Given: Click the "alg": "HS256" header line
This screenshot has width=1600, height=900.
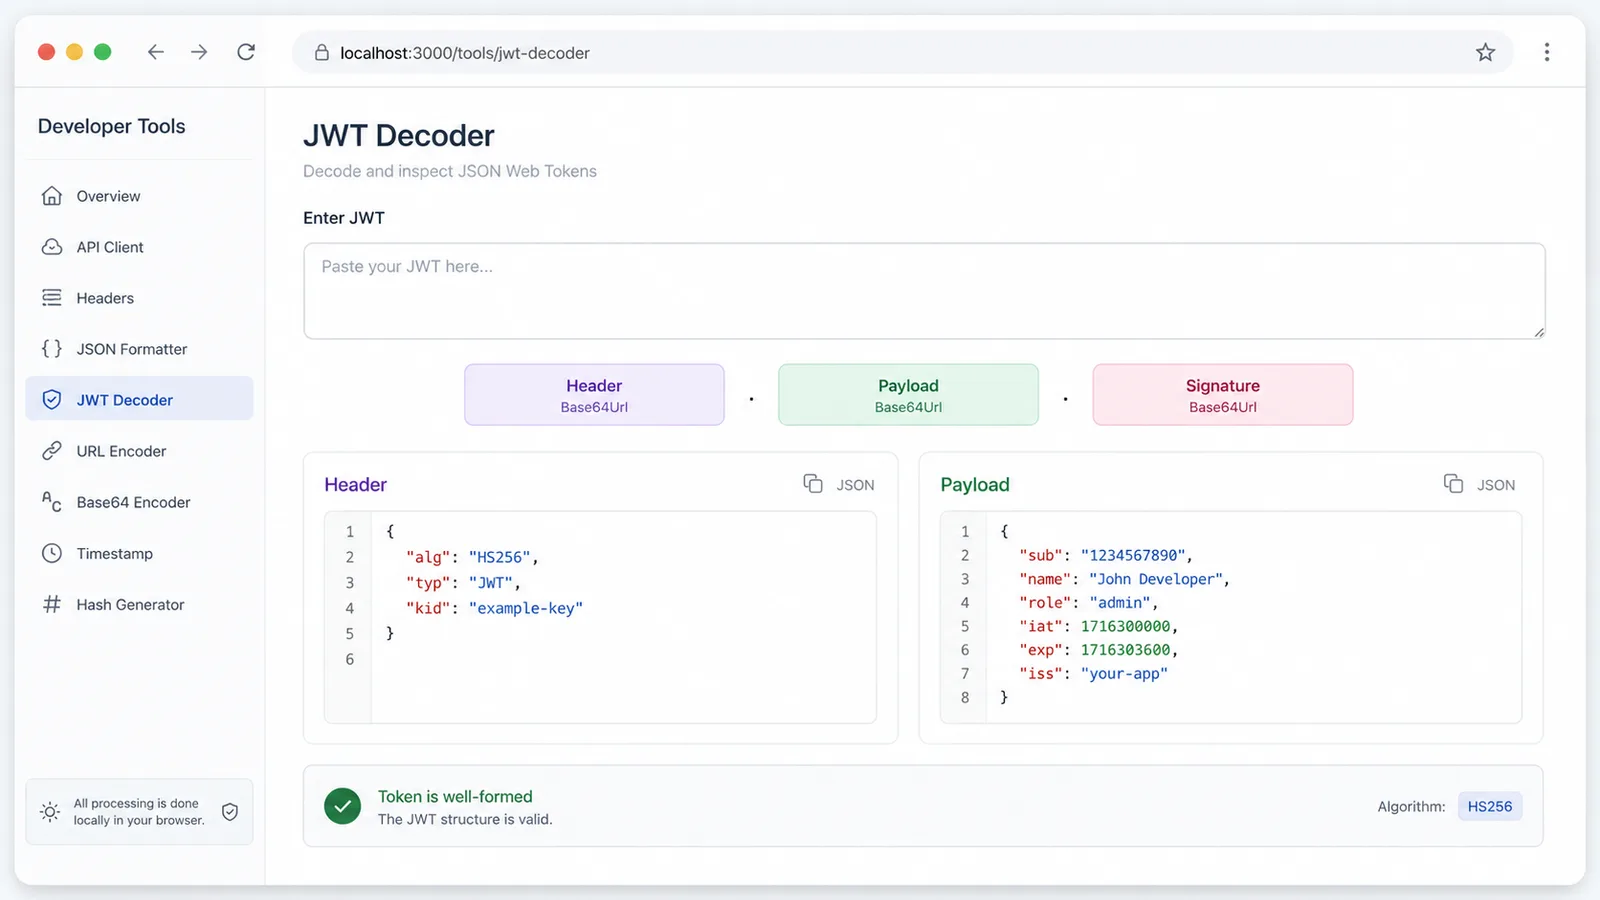Looking at the screenshot, I should coord(472,557).
